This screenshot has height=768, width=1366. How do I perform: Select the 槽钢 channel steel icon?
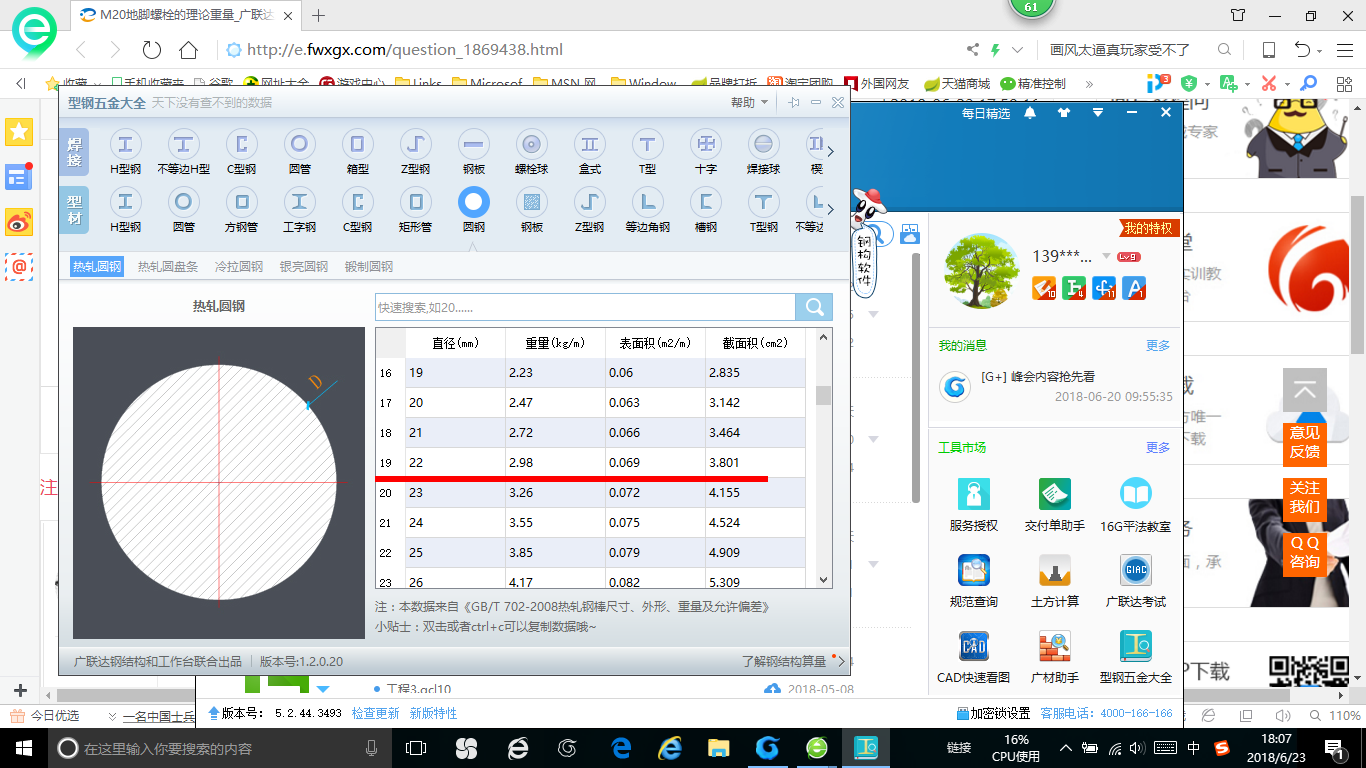point(706,210)
